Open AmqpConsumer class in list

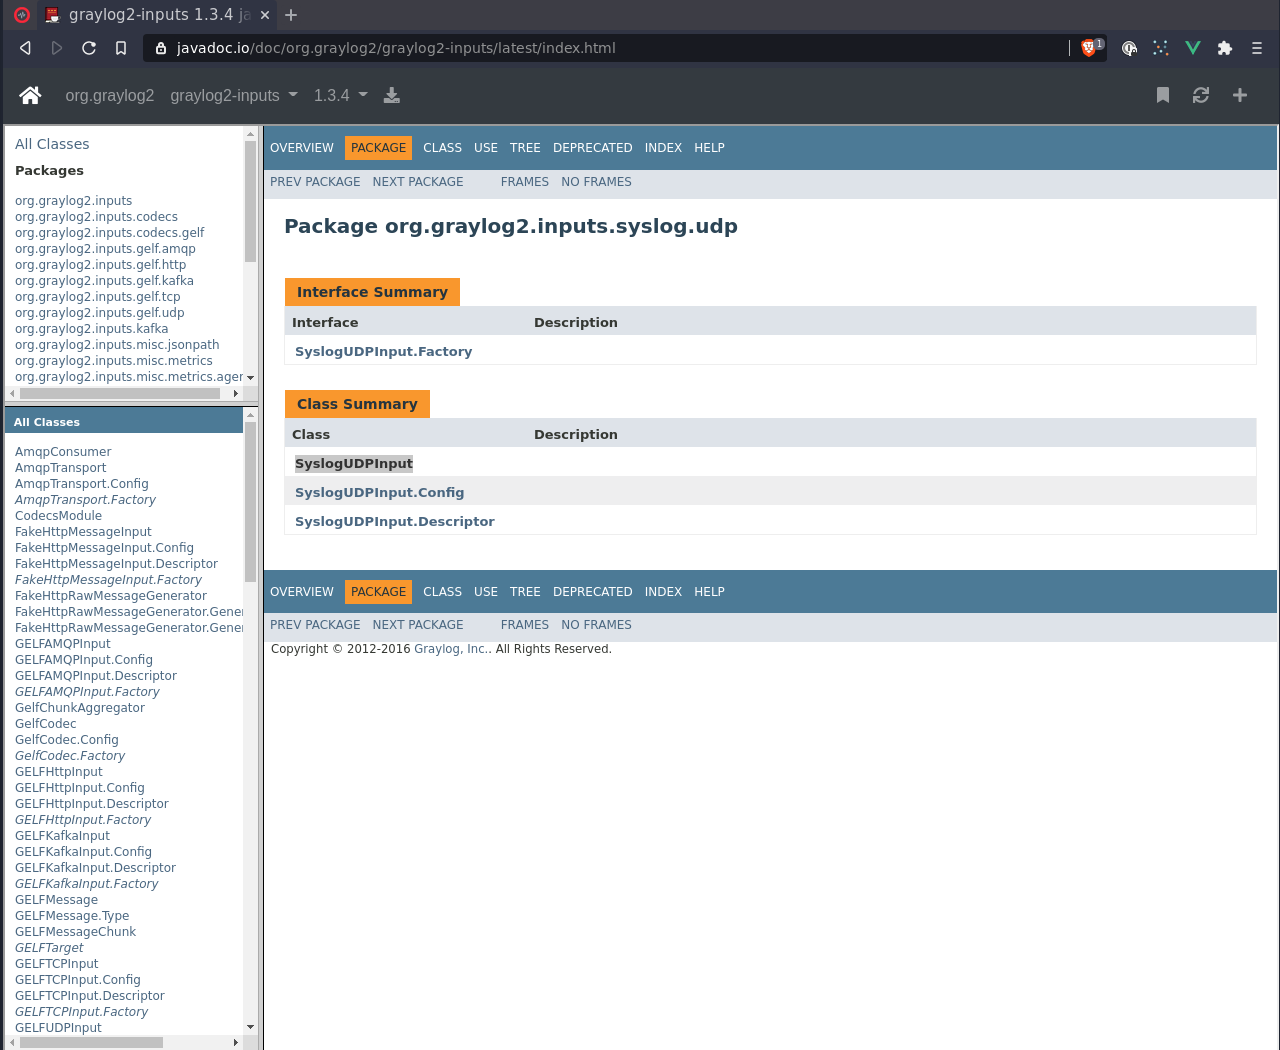(x=63, y=452)
